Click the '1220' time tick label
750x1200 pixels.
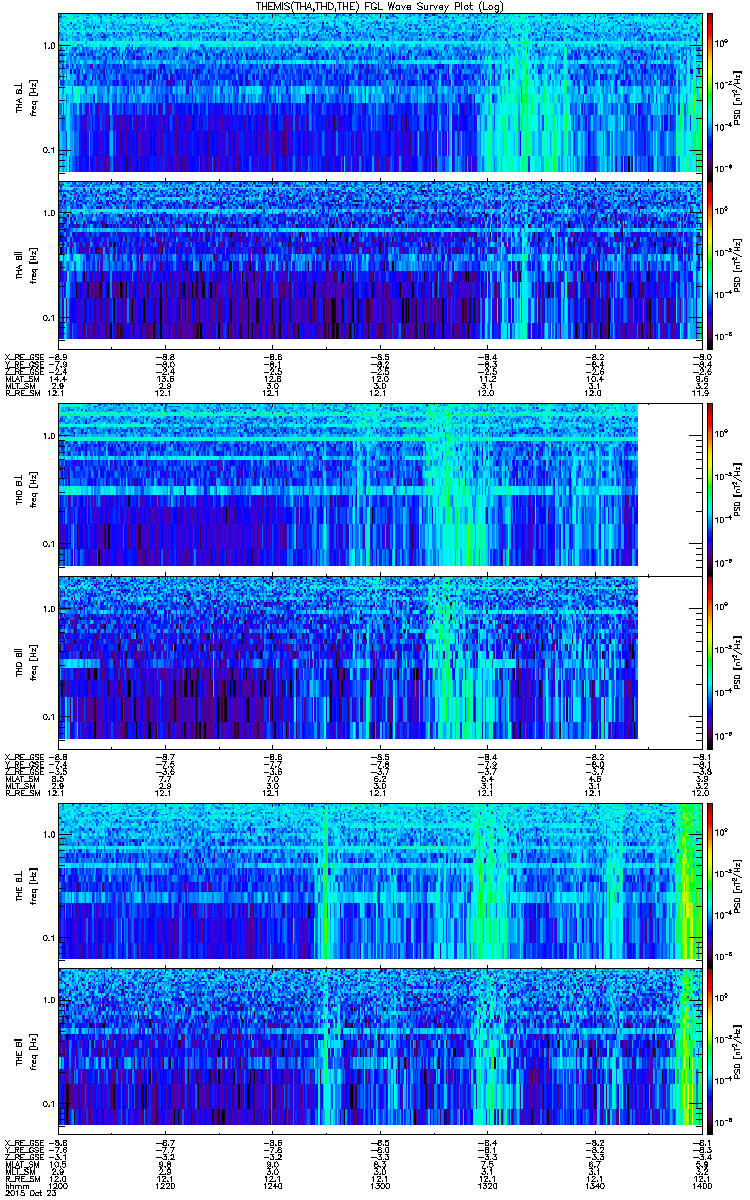coord(164,1186)
